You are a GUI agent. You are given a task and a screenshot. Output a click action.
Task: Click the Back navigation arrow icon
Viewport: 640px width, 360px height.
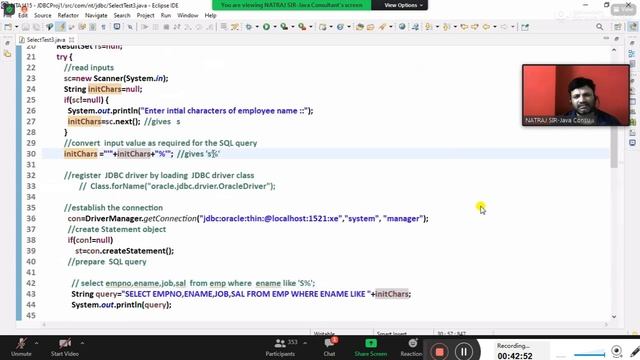point(486,27)
